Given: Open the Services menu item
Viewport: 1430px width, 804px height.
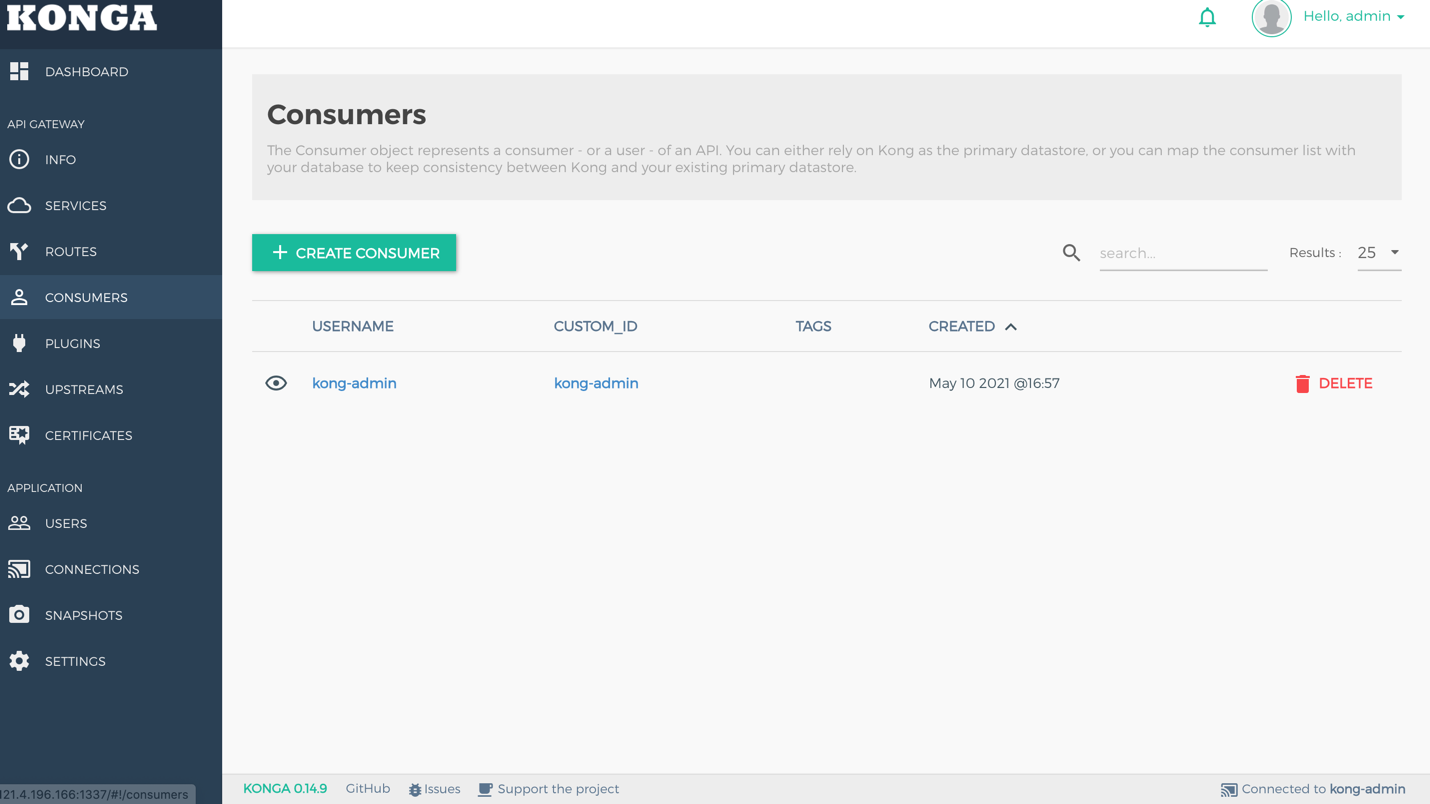Looking at the screenshot, I should (x=111, y=206).
